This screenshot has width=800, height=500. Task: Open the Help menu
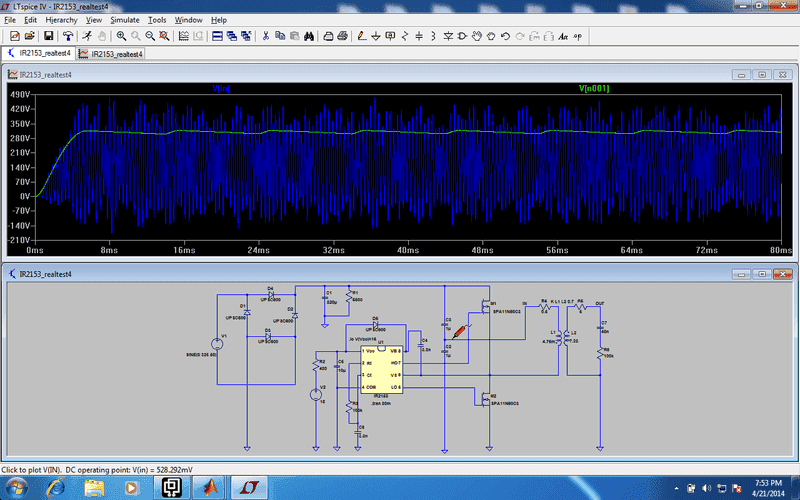tap(218, 20)
